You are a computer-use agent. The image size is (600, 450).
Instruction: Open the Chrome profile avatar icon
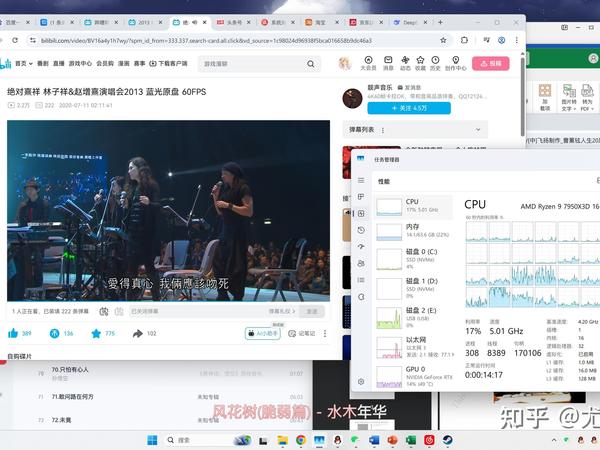pos(502,40)
